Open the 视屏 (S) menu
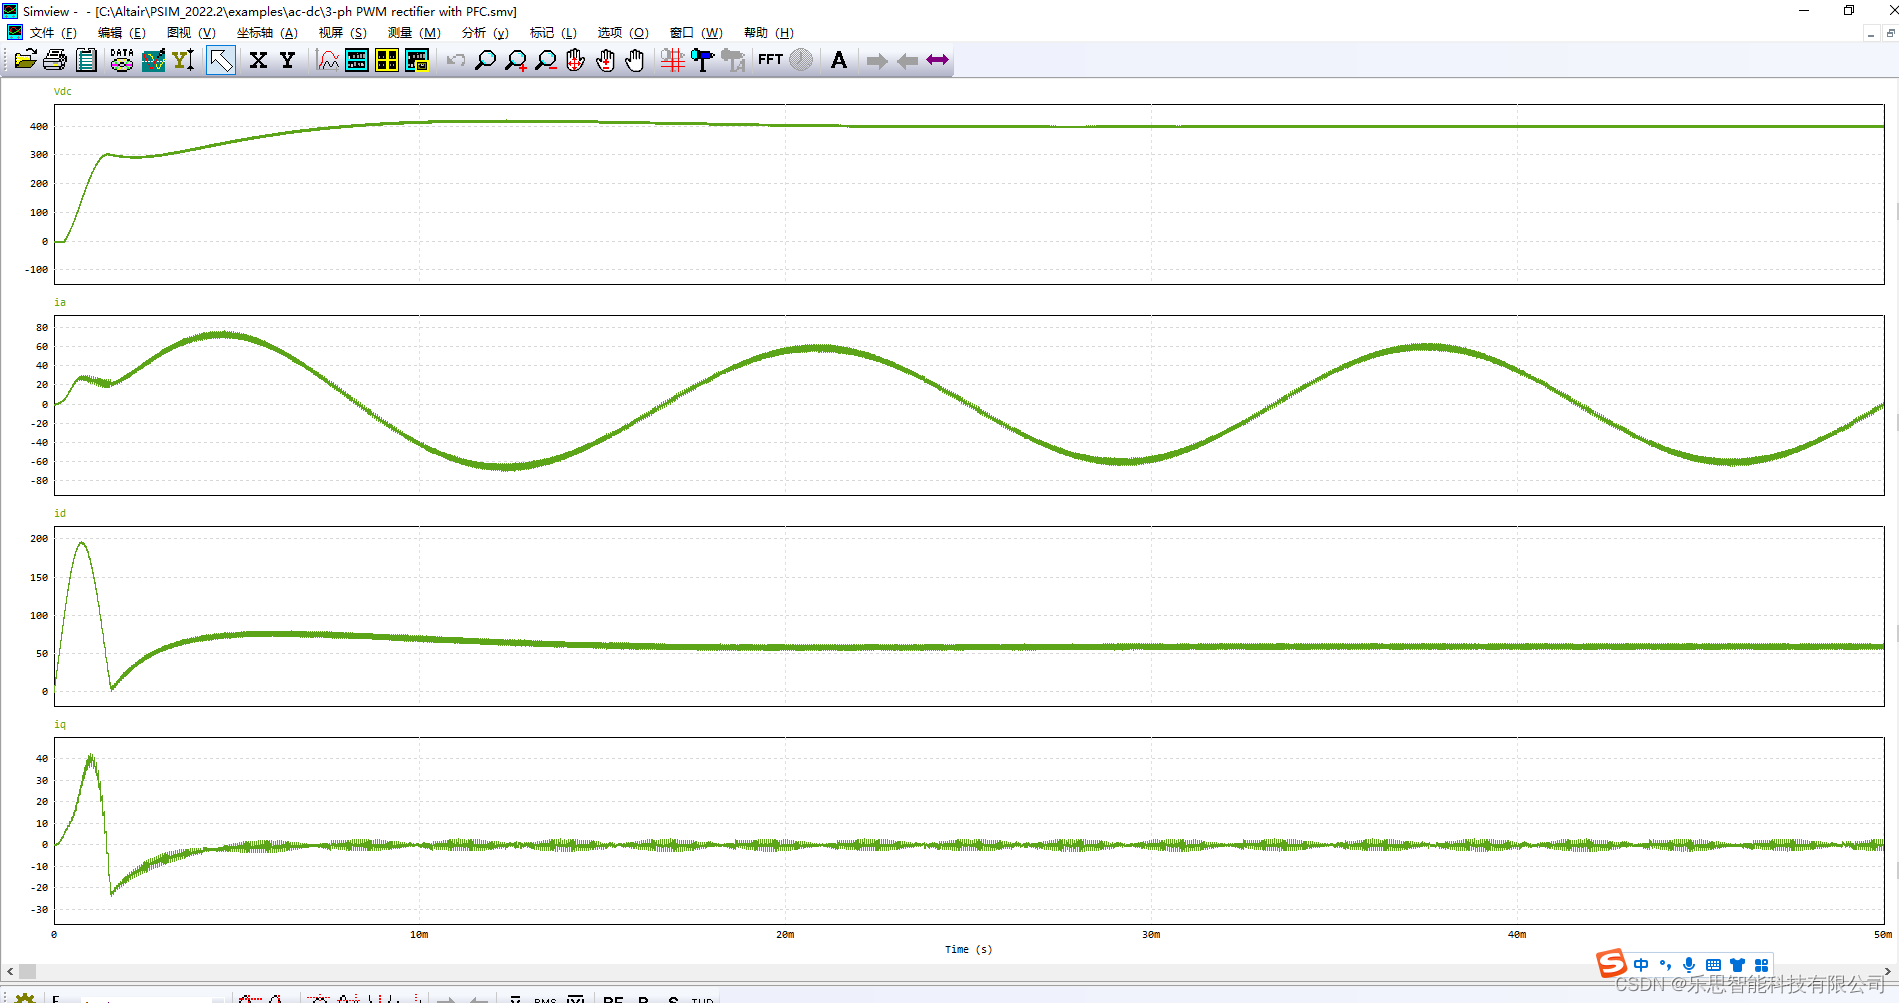This screenshot has height=1003, width=1899. [343, 33]
